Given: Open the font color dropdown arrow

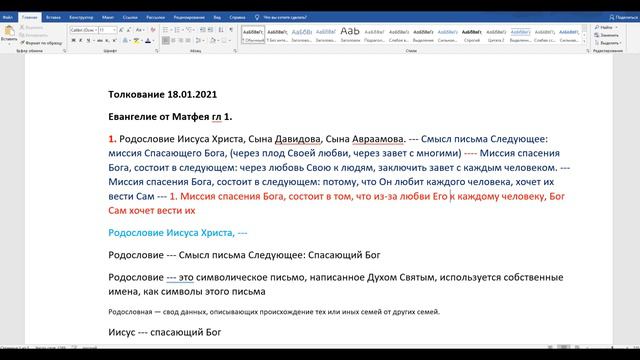Looking at the screenshot, I should tap(153, 40).
